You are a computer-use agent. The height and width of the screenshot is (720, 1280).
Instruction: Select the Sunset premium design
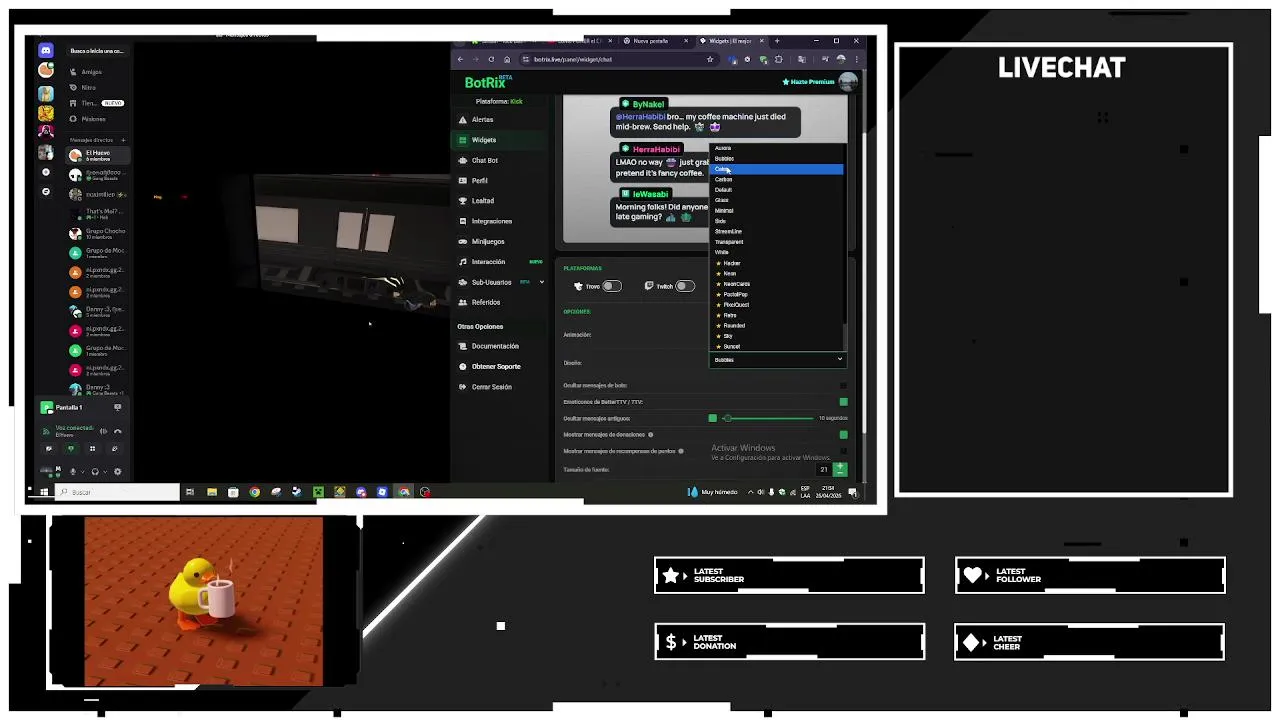tap(777, 346)
